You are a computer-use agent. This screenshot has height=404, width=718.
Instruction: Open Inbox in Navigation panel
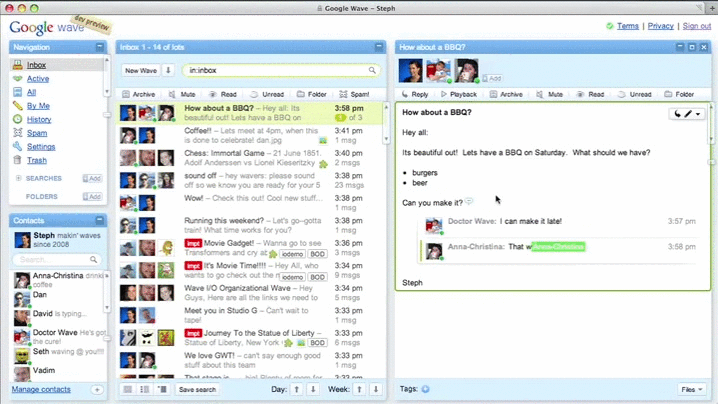[36, 65]
